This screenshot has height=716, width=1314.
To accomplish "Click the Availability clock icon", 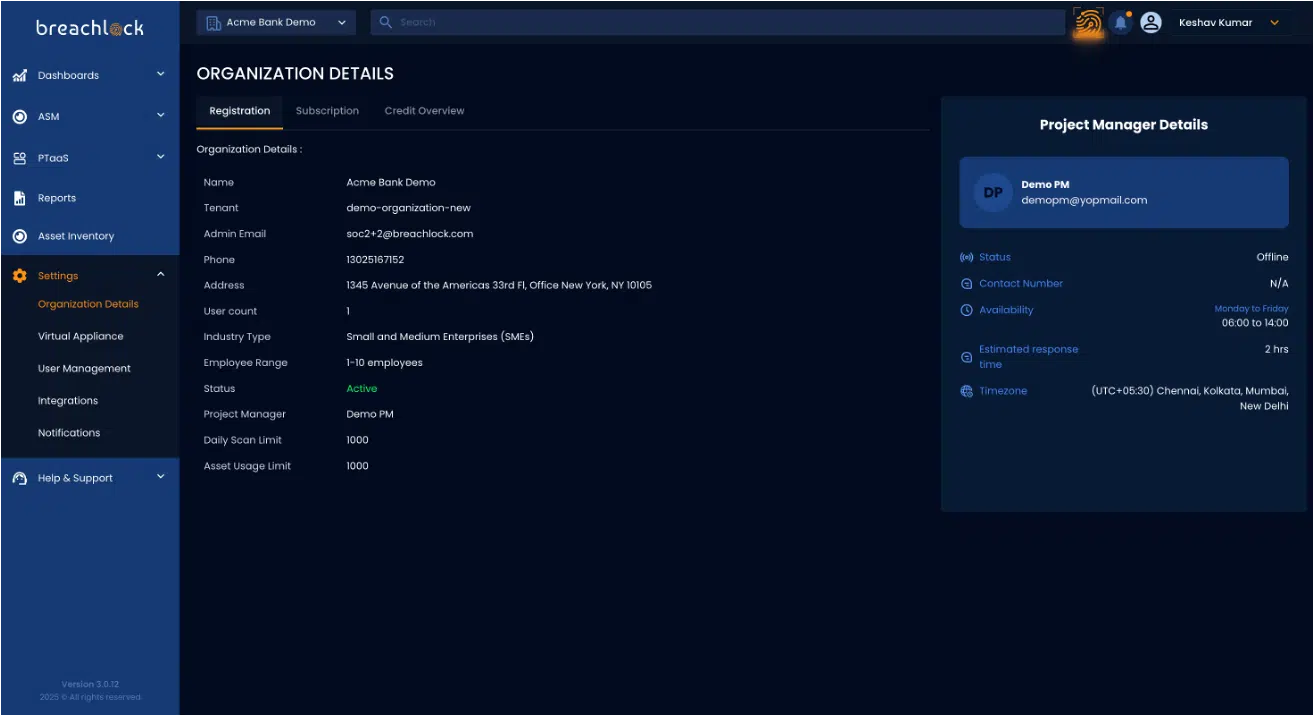I will (966, 310).
